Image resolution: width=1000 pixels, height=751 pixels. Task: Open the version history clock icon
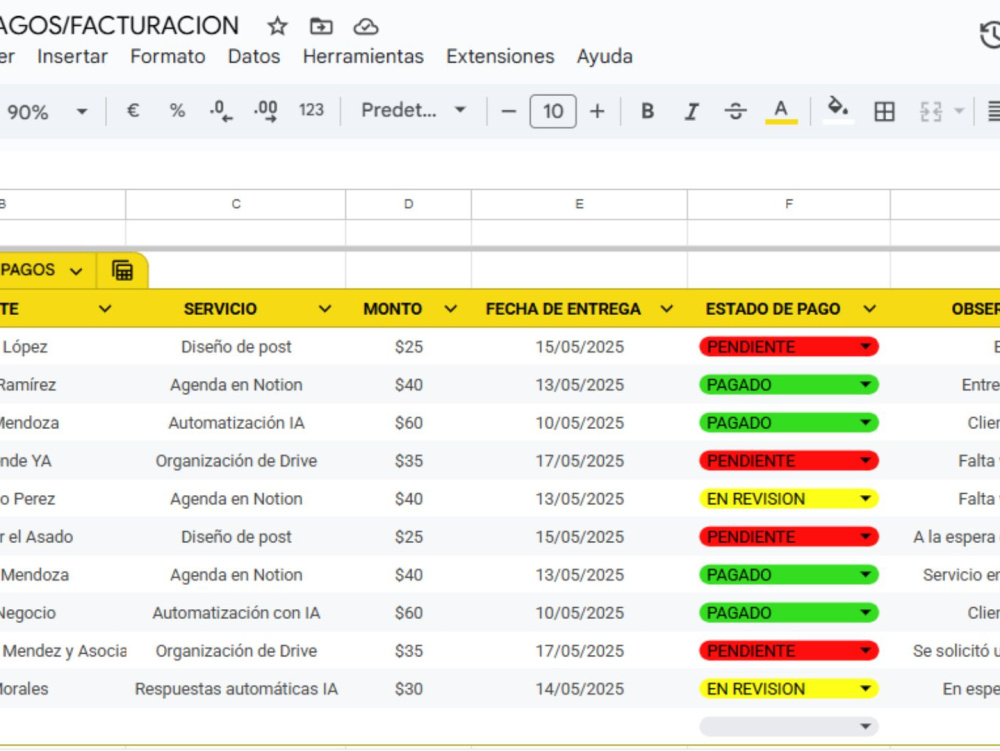point(990,34)
